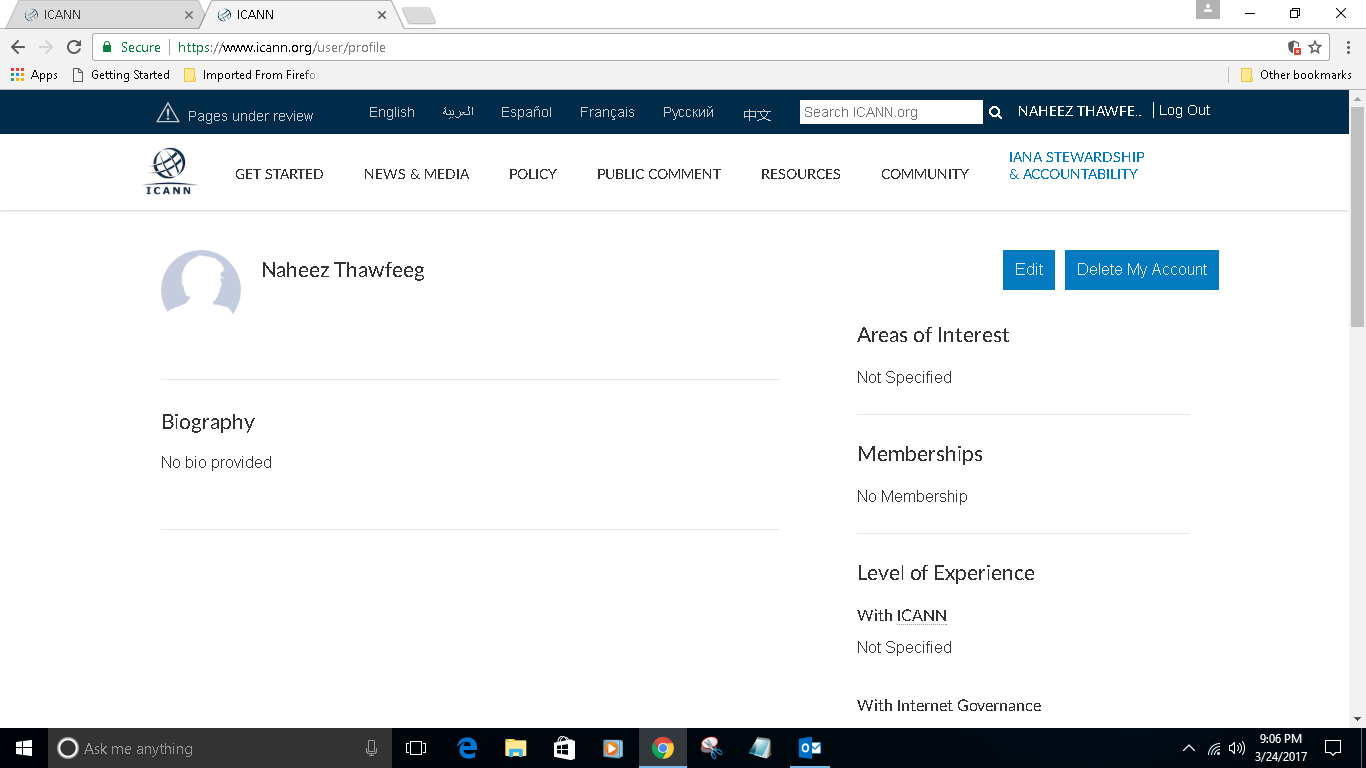This screenshot has height=768, width=1366.
Task: Click the Delete My Account button
Action: point(1141,269)
